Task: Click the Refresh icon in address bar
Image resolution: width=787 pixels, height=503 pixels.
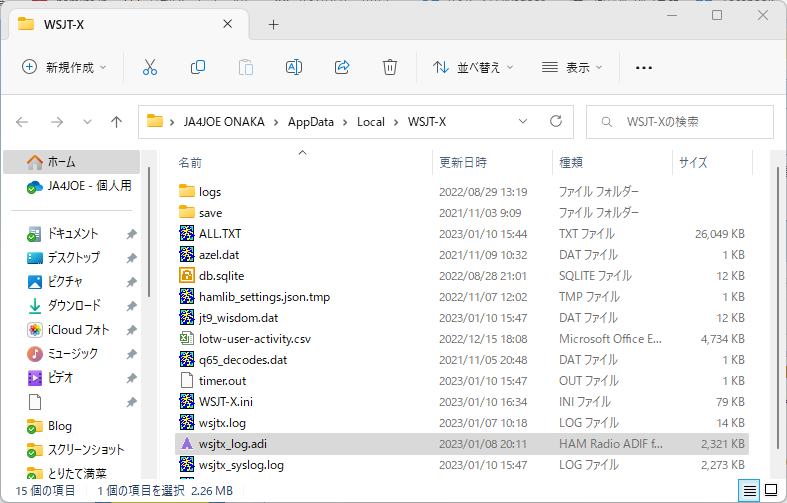Action: coord(556,121)
